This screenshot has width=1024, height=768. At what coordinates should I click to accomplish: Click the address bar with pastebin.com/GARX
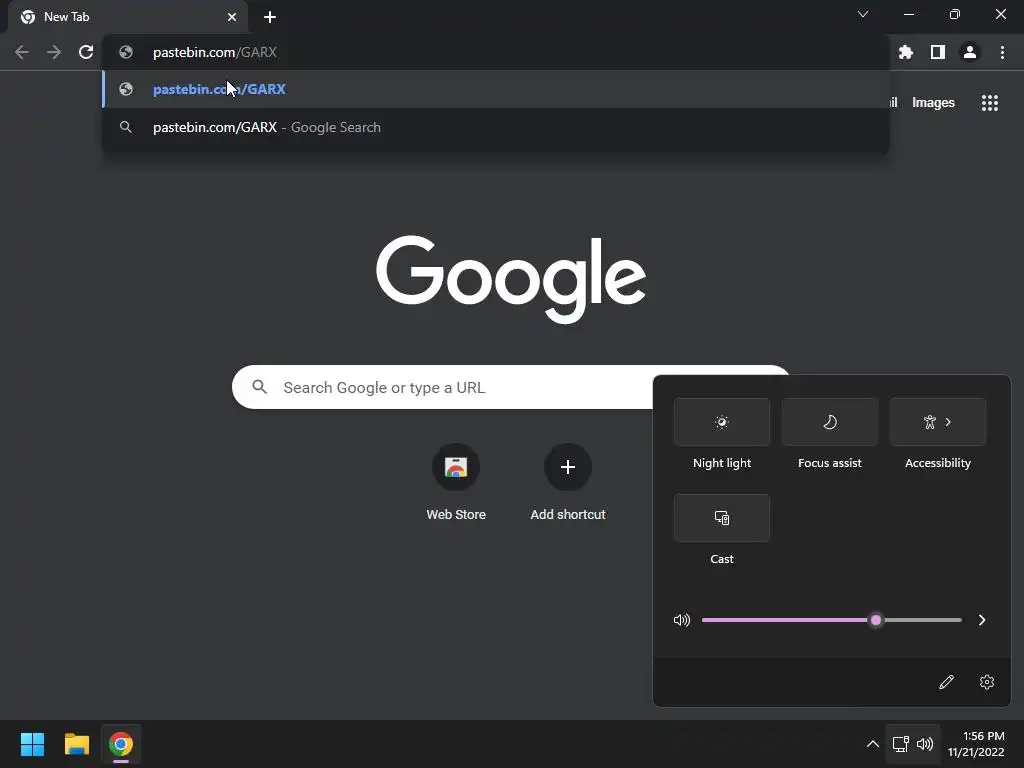pyautogui.click(x=496, y=52)
